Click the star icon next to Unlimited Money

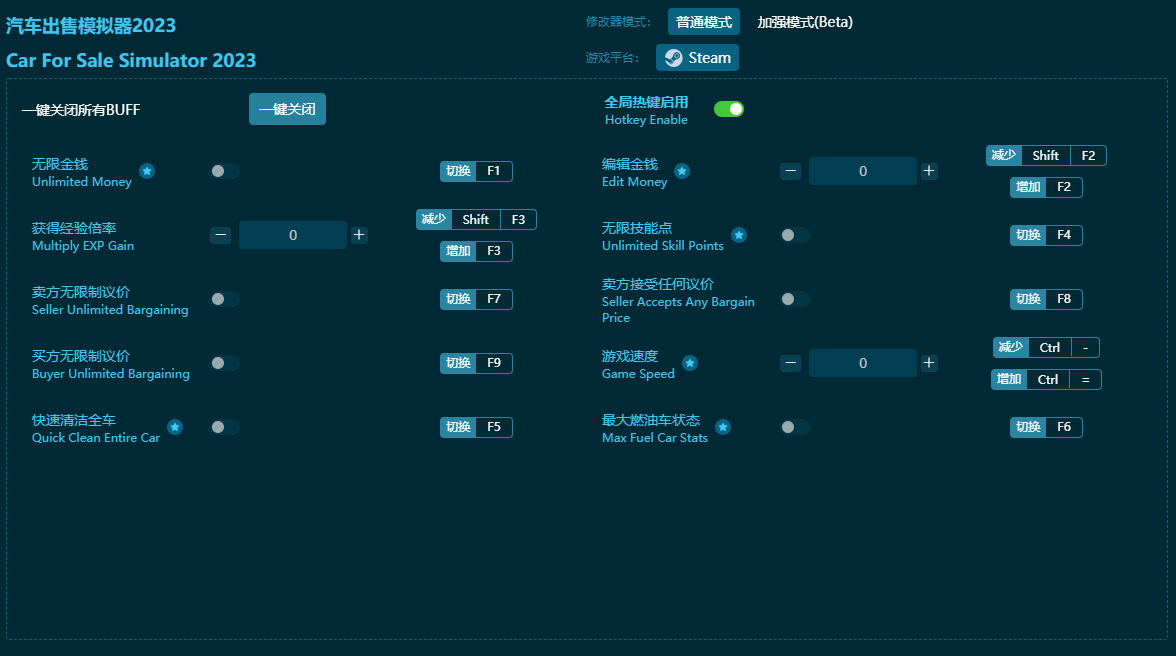pos(147,172)
